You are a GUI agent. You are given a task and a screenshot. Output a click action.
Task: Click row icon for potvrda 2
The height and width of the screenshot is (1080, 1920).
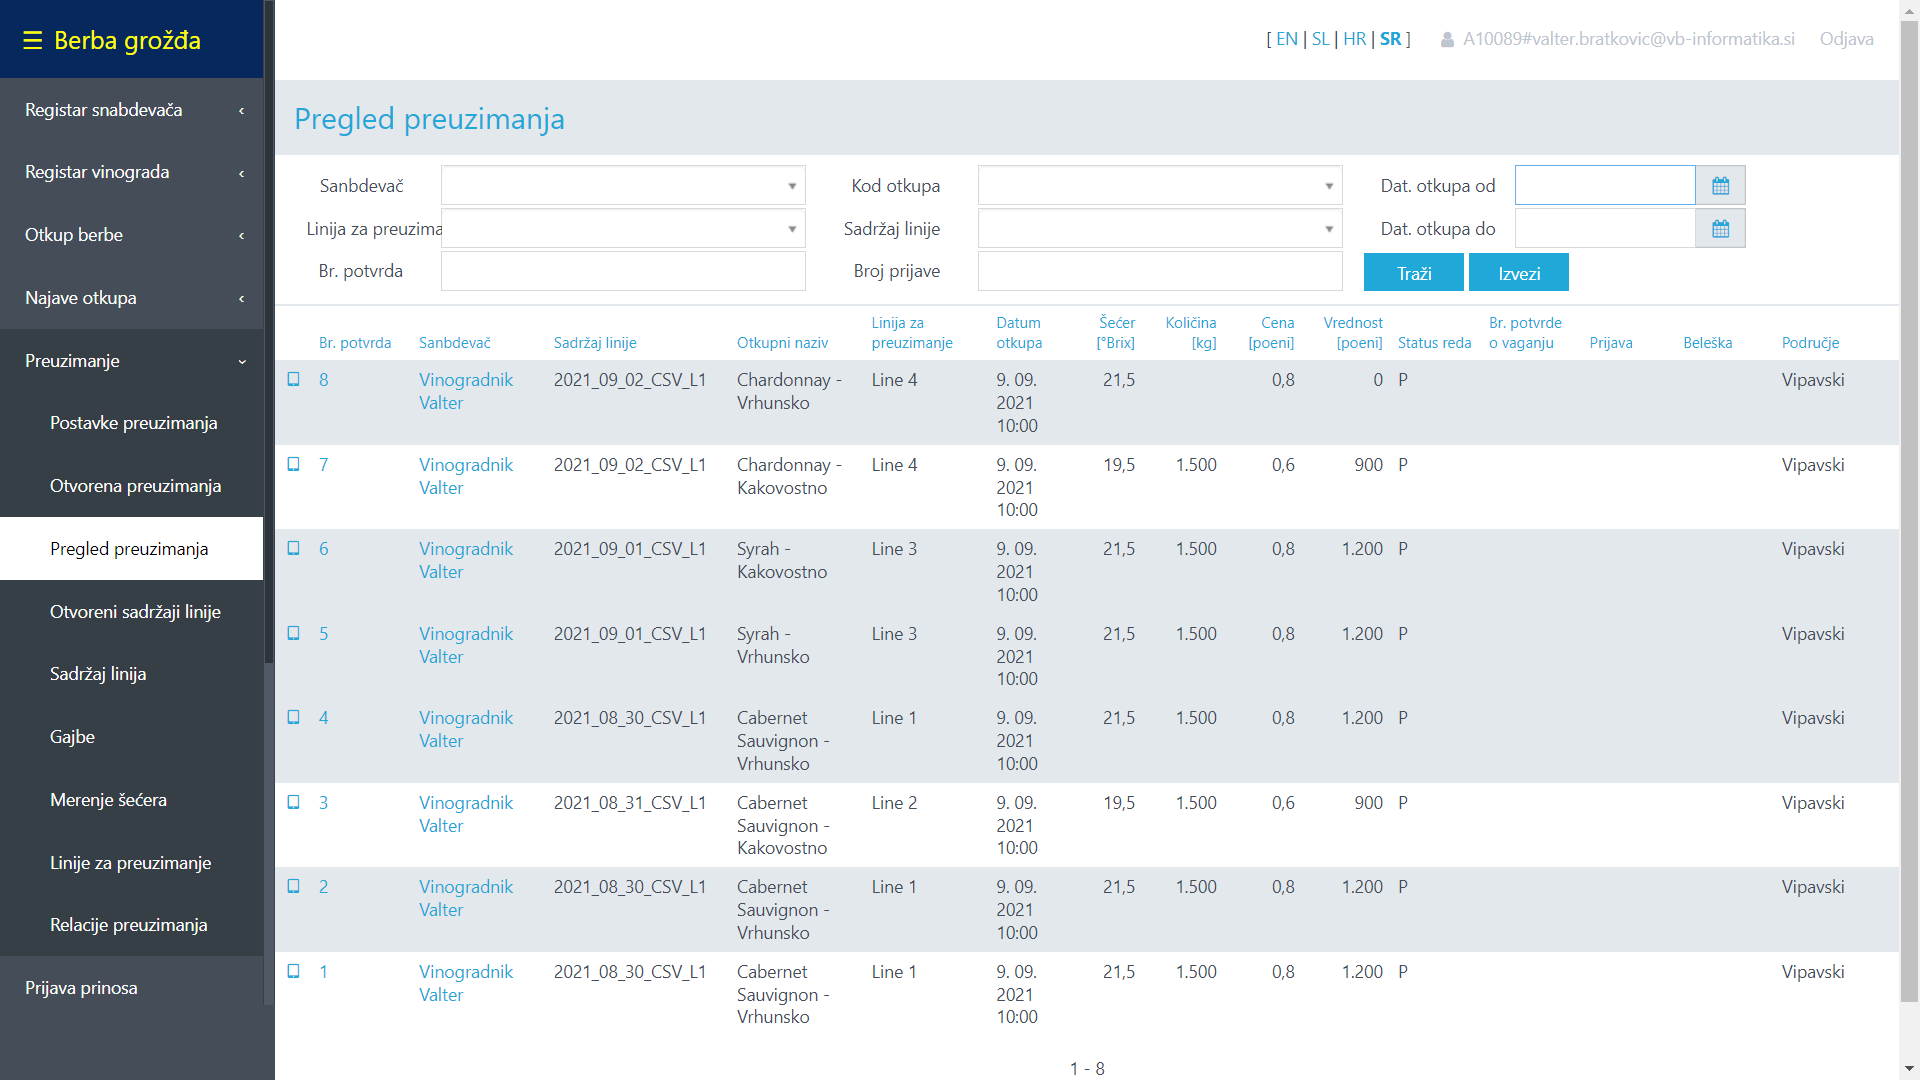pyautogui.click(x=294, y=886)
